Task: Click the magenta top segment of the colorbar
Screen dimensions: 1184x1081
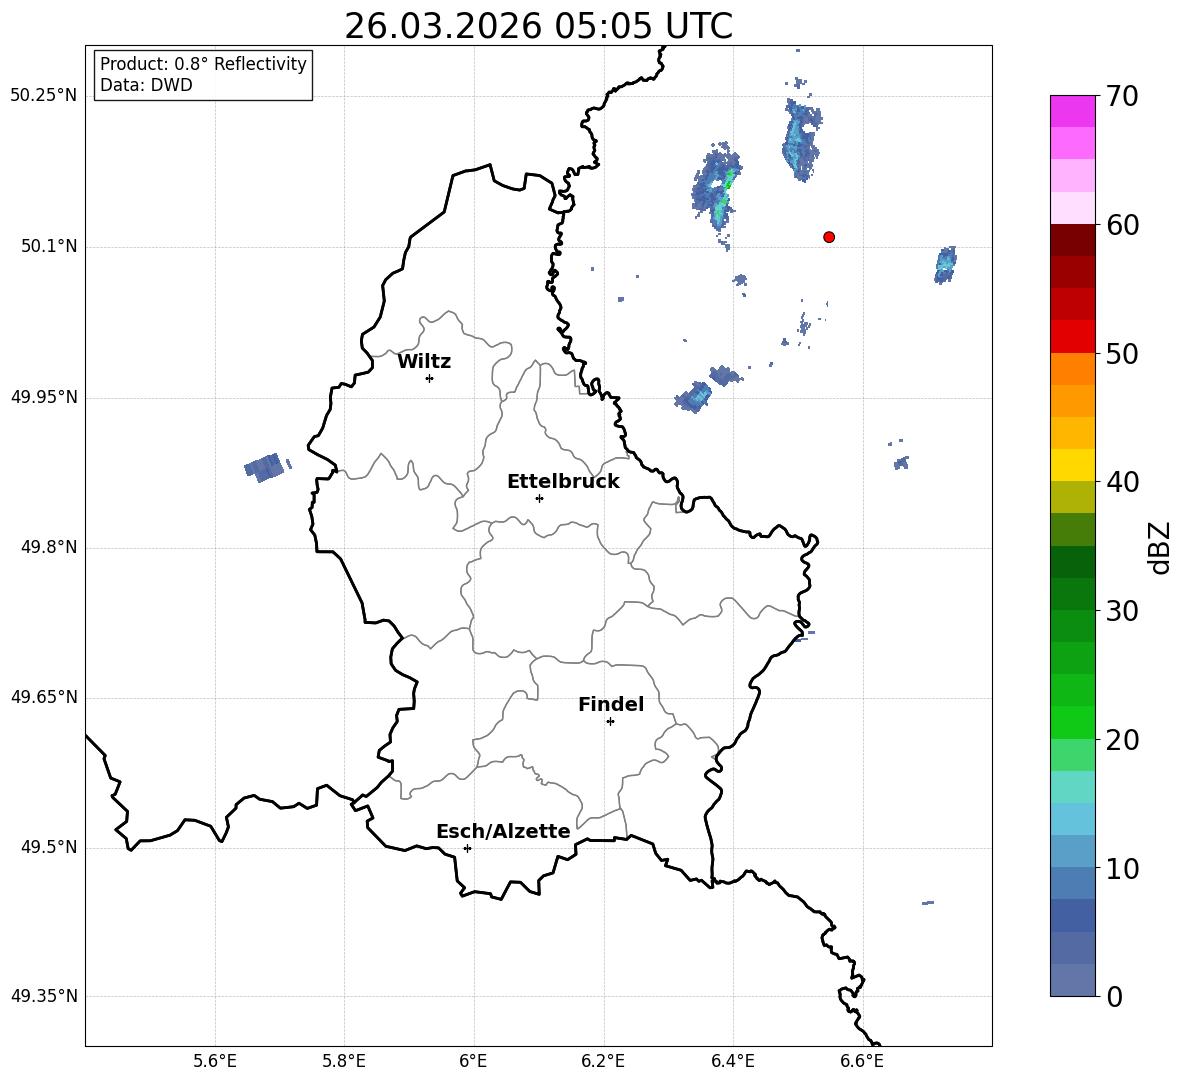Action: (x=1073, y=112)
